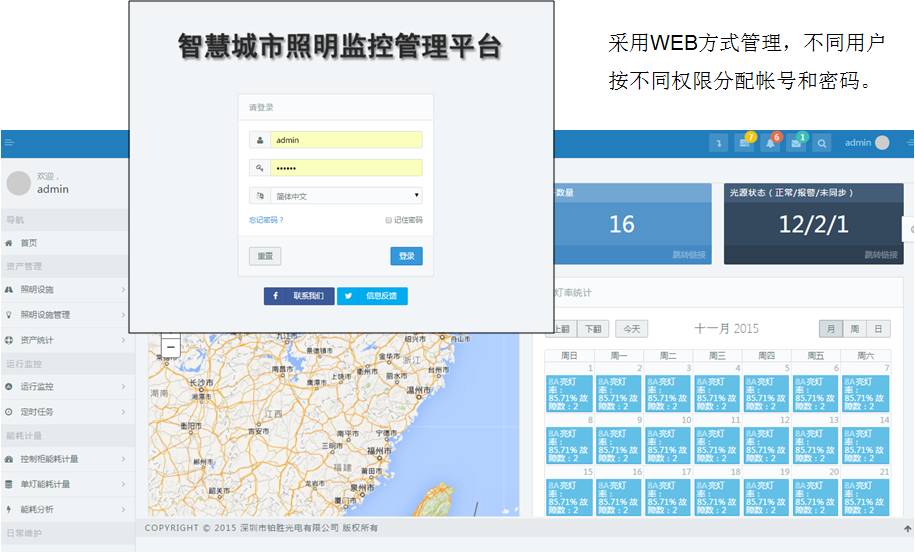Click the 忘记密码? forgot password link

click(266, 220)
